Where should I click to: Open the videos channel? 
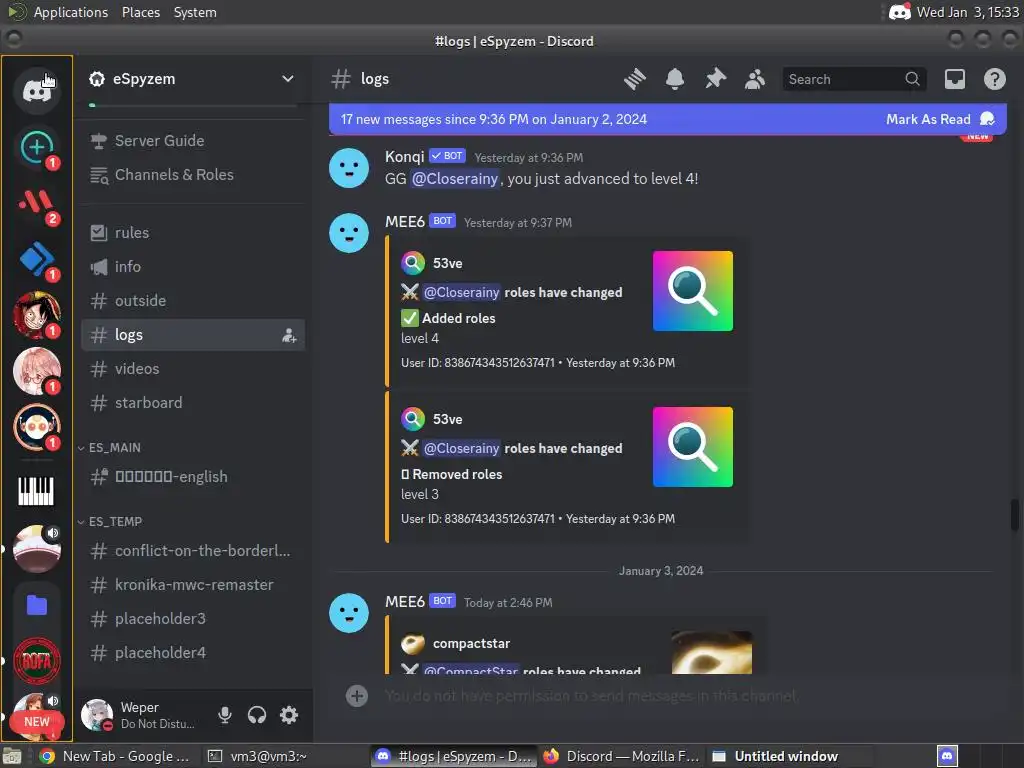pyautogui.click(x=193, y=368)
